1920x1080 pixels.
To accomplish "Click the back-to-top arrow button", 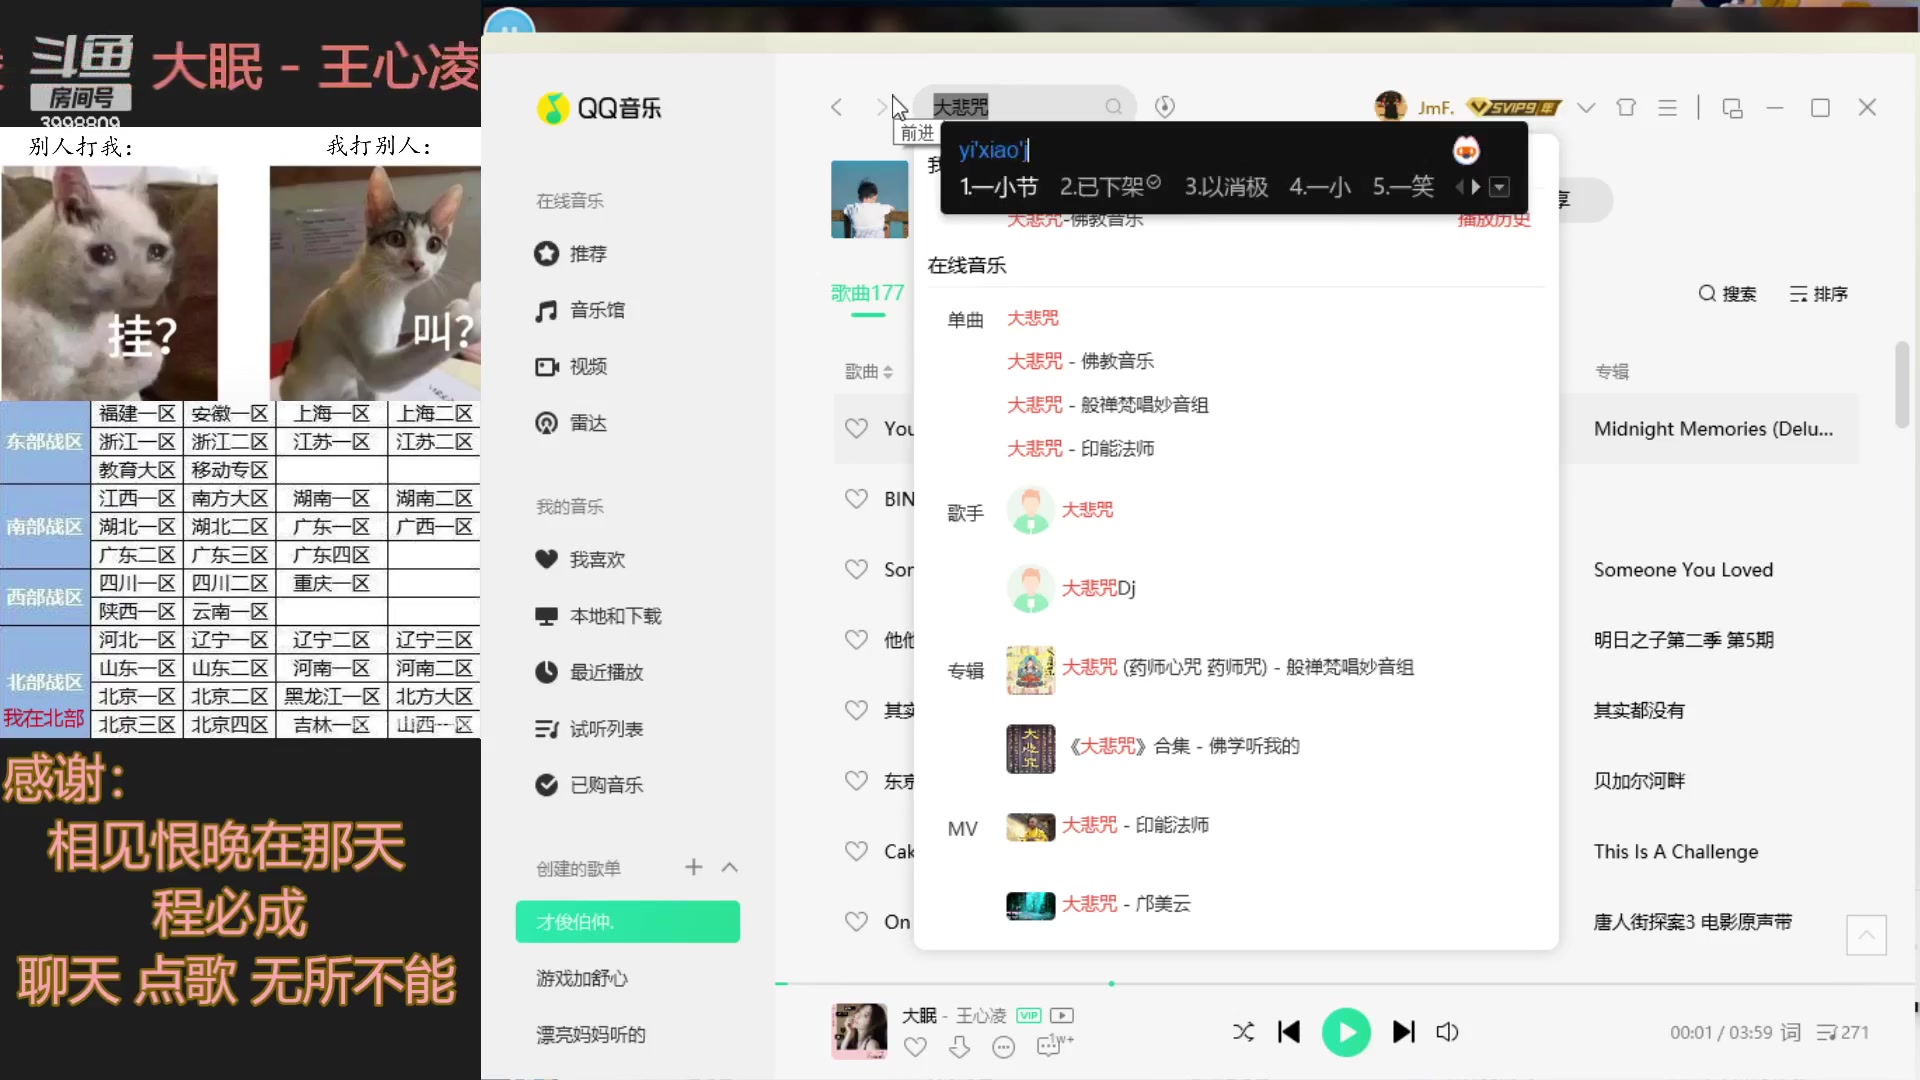I will [1866, 935].
